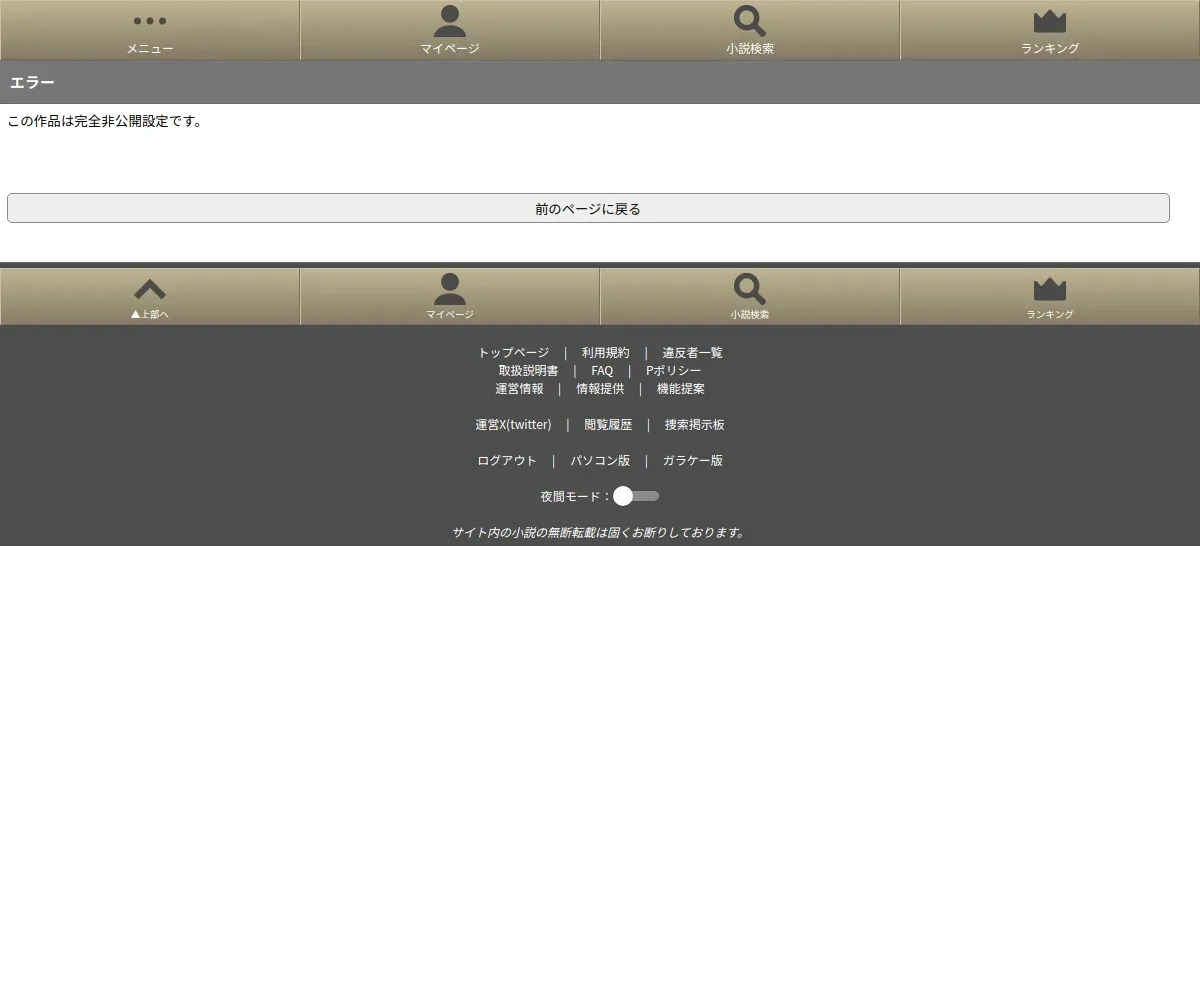Screen dimensions: 1200x1000
Task: Click the bottom bar ランキング crown icon
Action: 1050,289
